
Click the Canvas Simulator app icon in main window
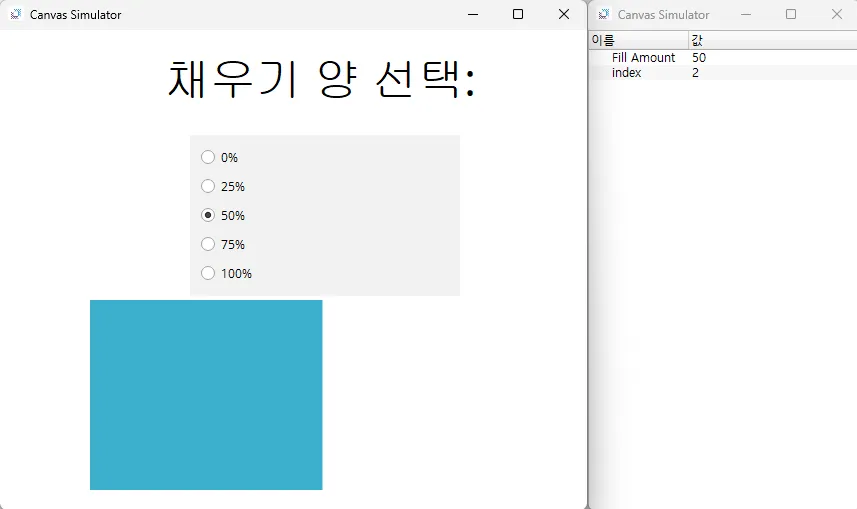15,14
